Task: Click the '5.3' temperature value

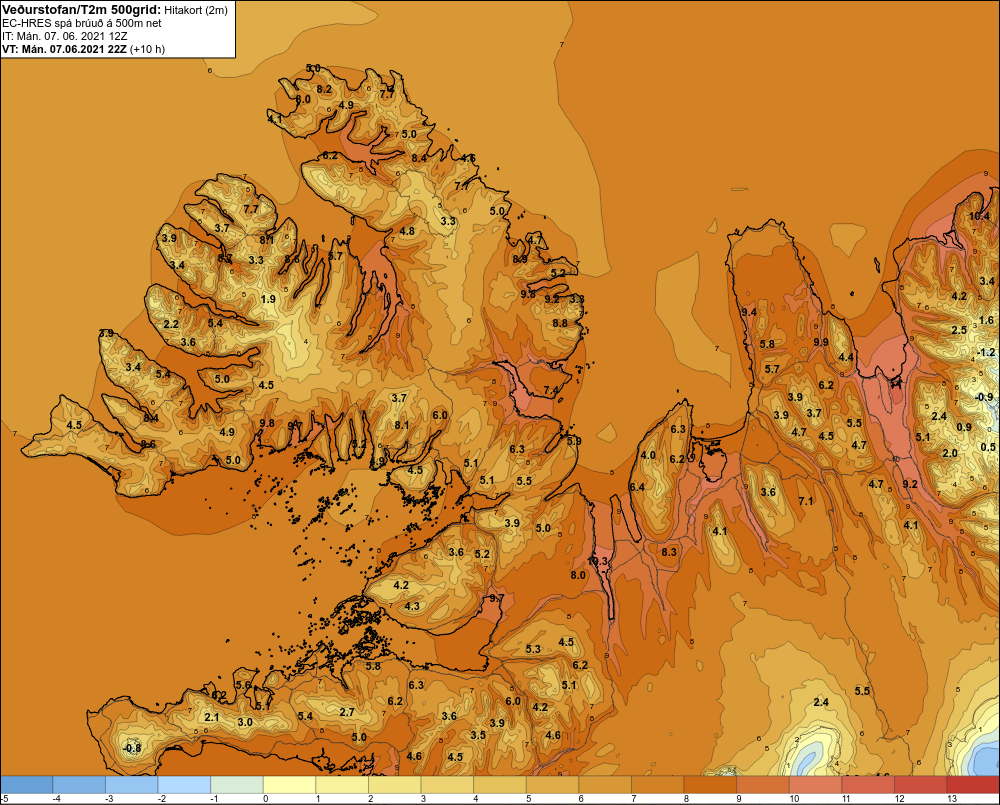Action: (533, 649)
